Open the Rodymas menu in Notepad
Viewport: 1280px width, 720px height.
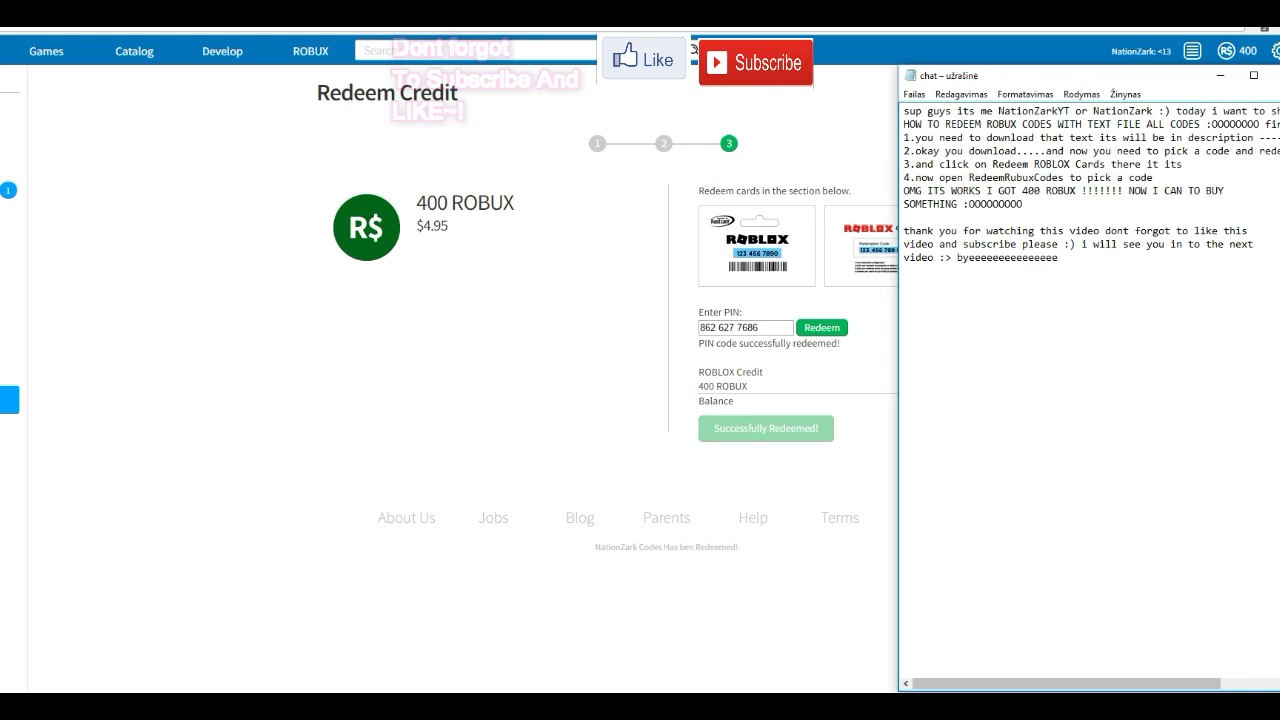(1081, 95)
